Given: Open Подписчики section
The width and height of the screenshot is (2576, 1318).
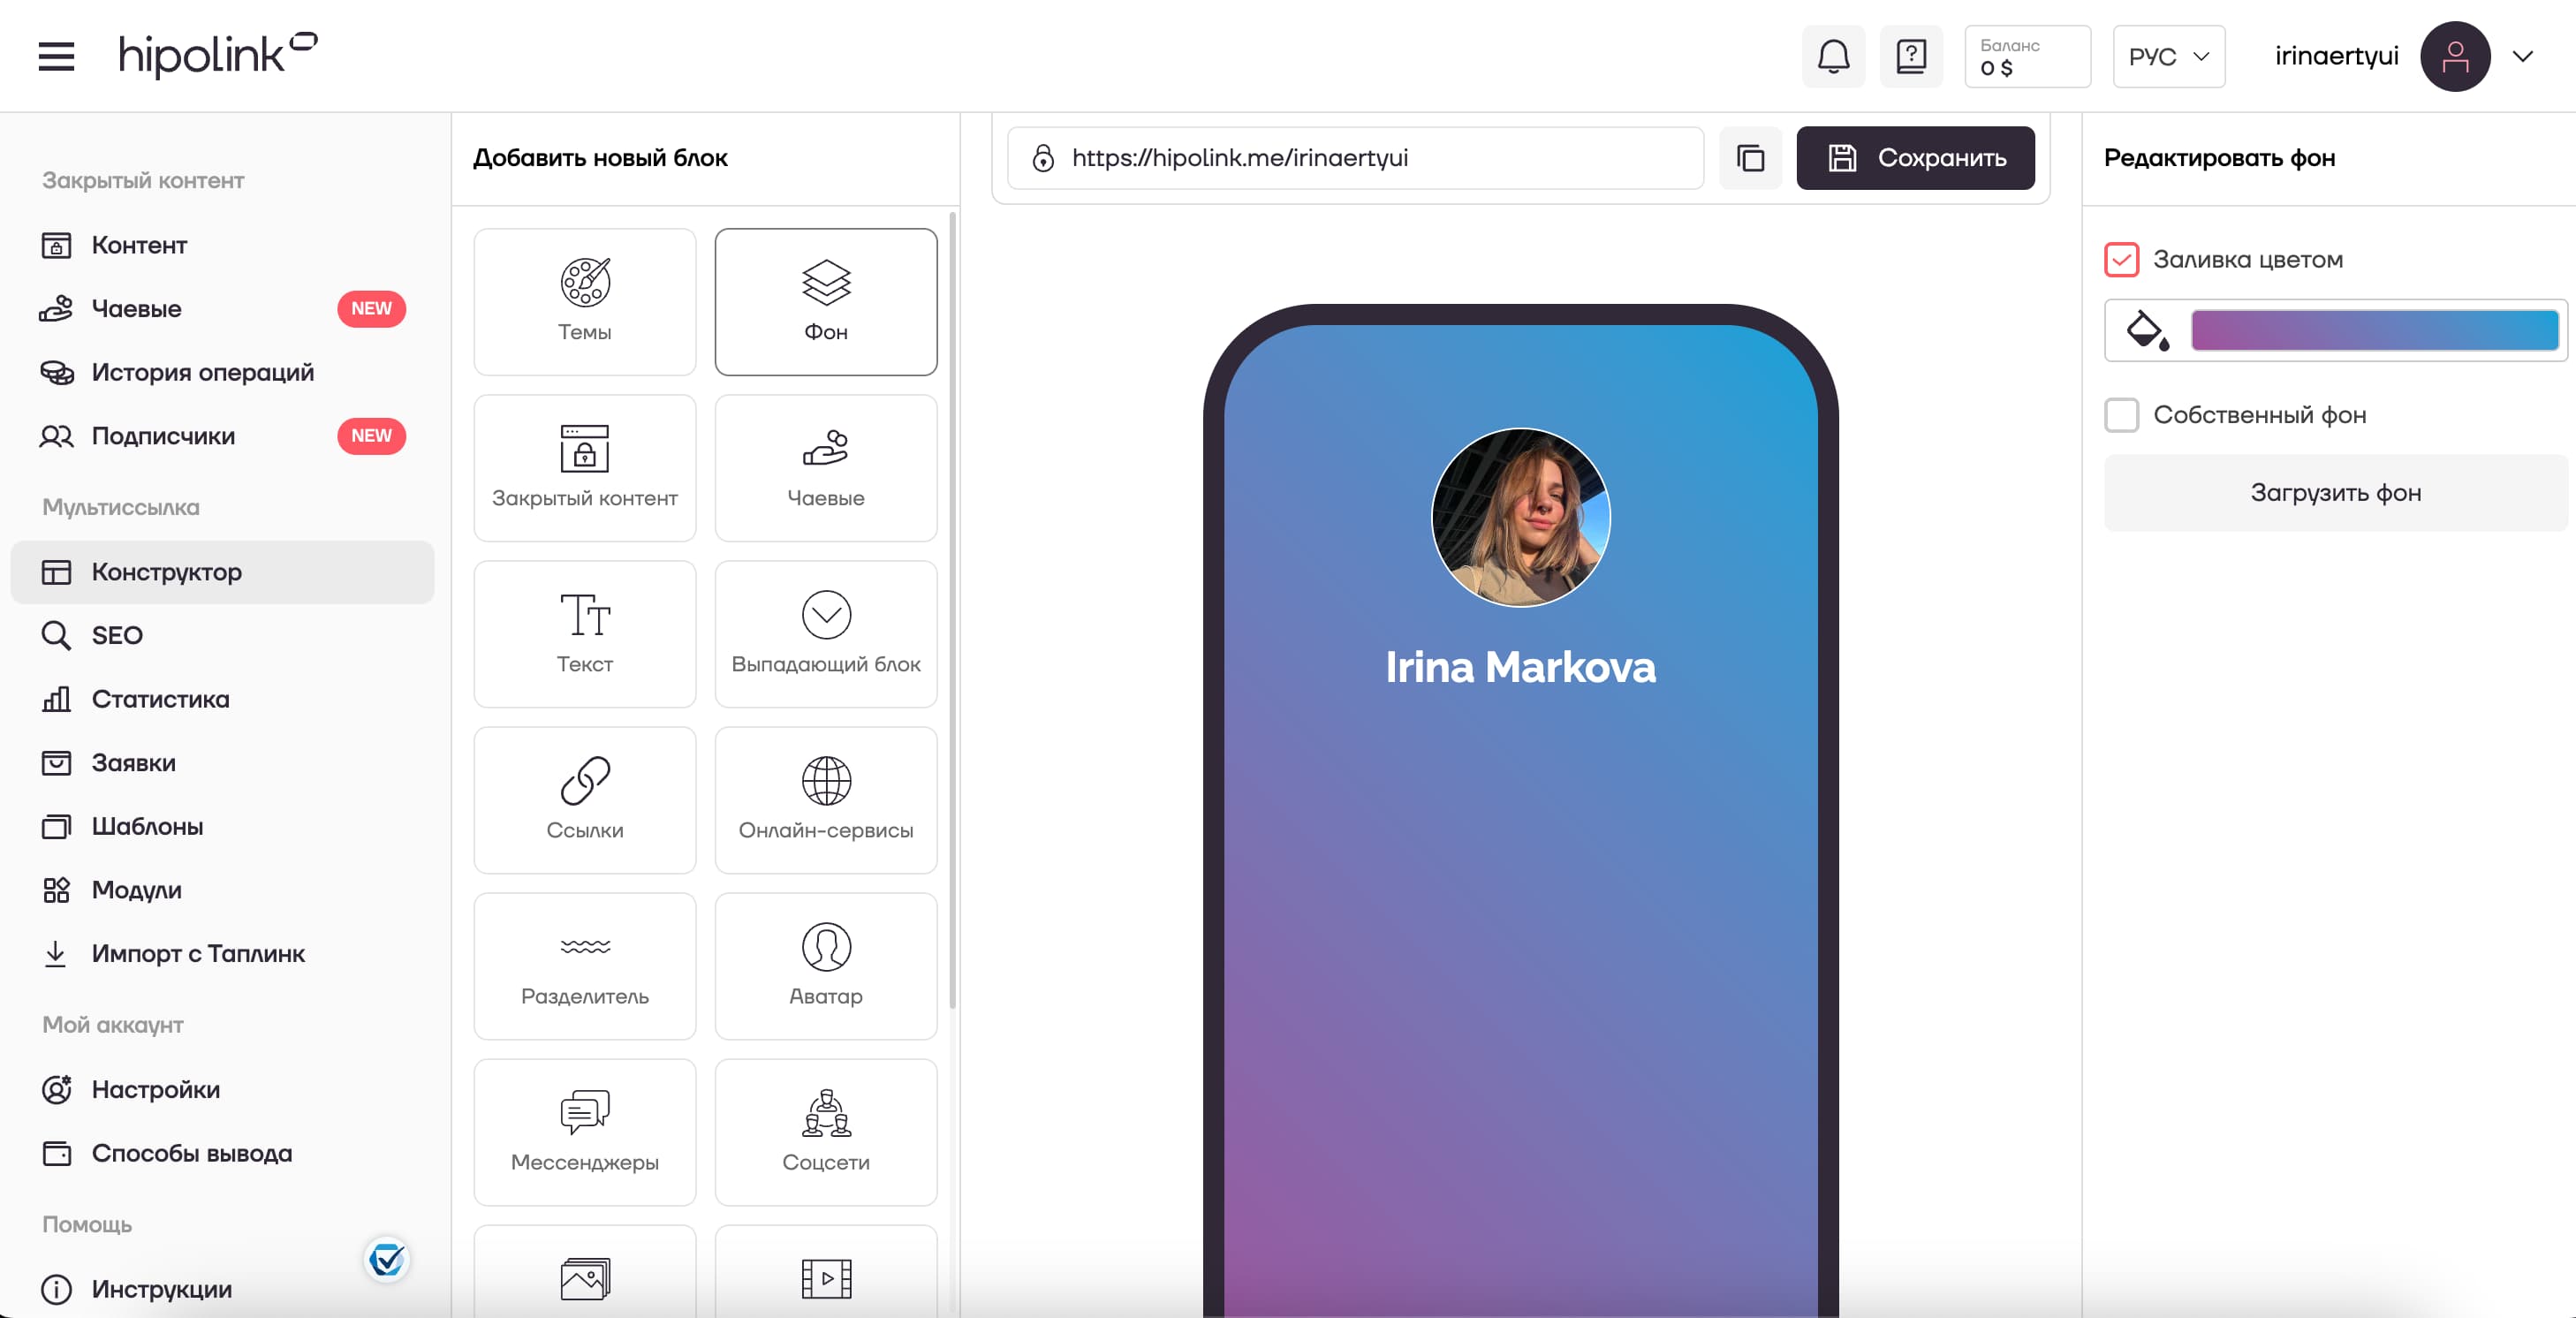Looking at the screenshot, I should (x=222, y=436).
